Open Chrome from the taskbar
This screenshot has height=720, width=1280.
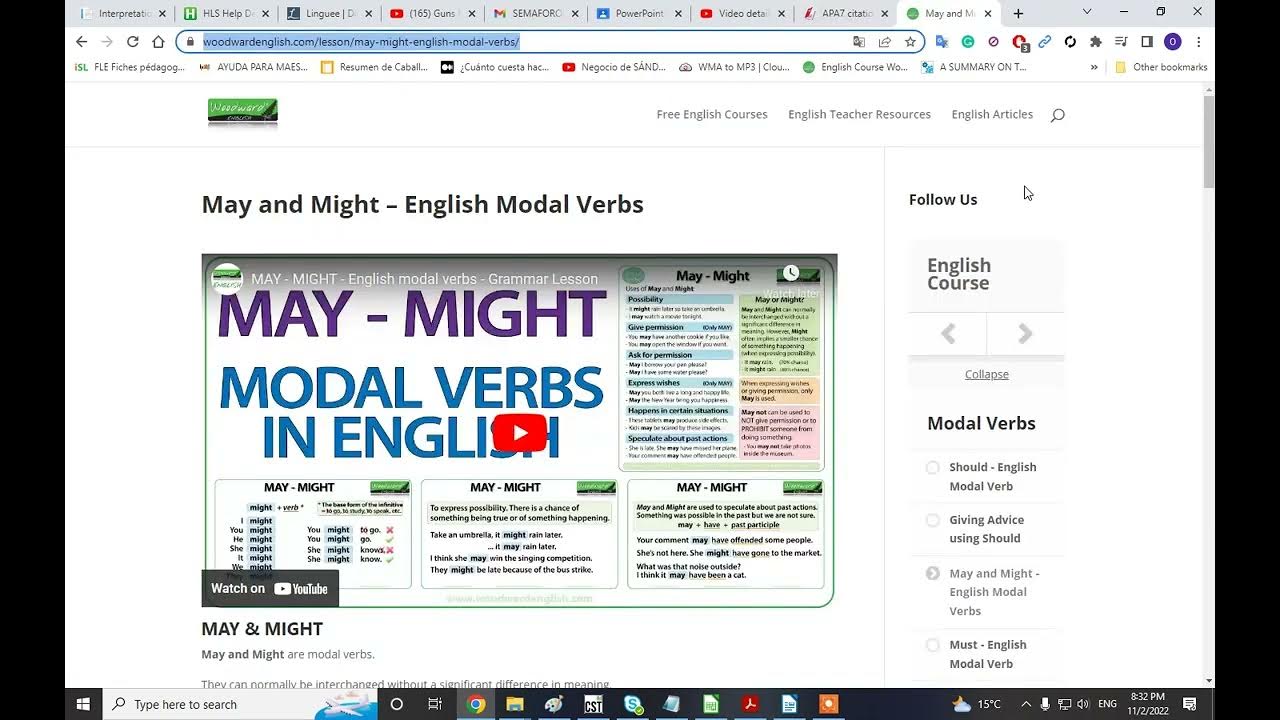(476, 704)
